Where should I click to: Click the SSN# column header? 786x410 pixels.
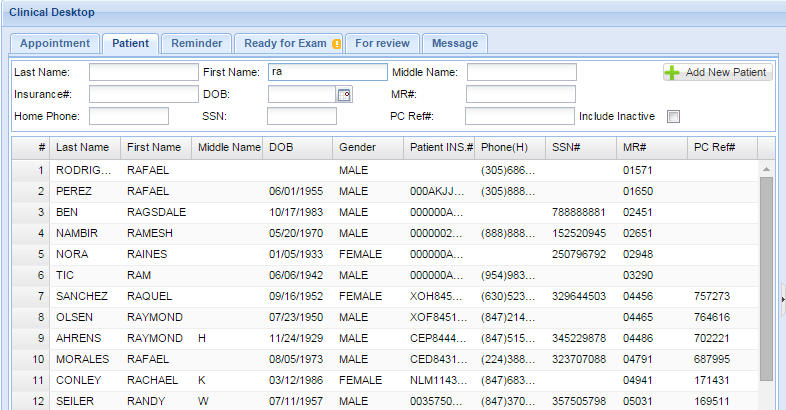(581, 147)
